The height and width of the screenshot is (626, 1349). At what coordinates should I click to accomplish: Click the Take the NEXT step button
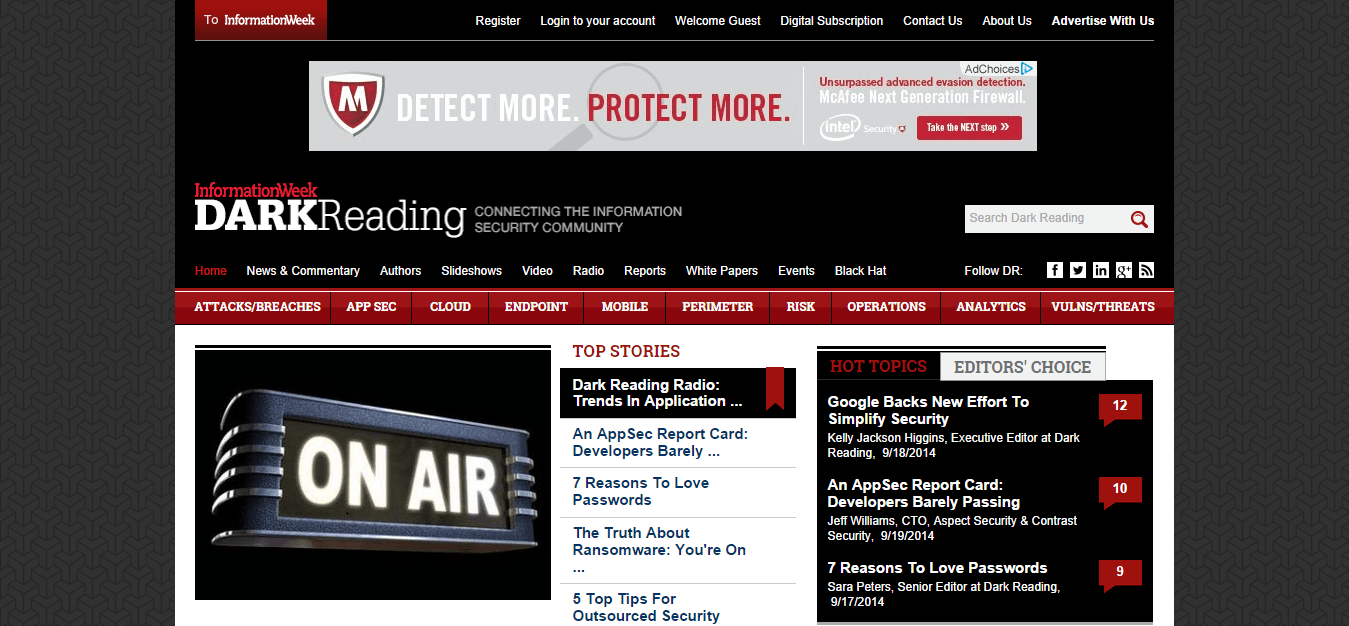(969, 128)
